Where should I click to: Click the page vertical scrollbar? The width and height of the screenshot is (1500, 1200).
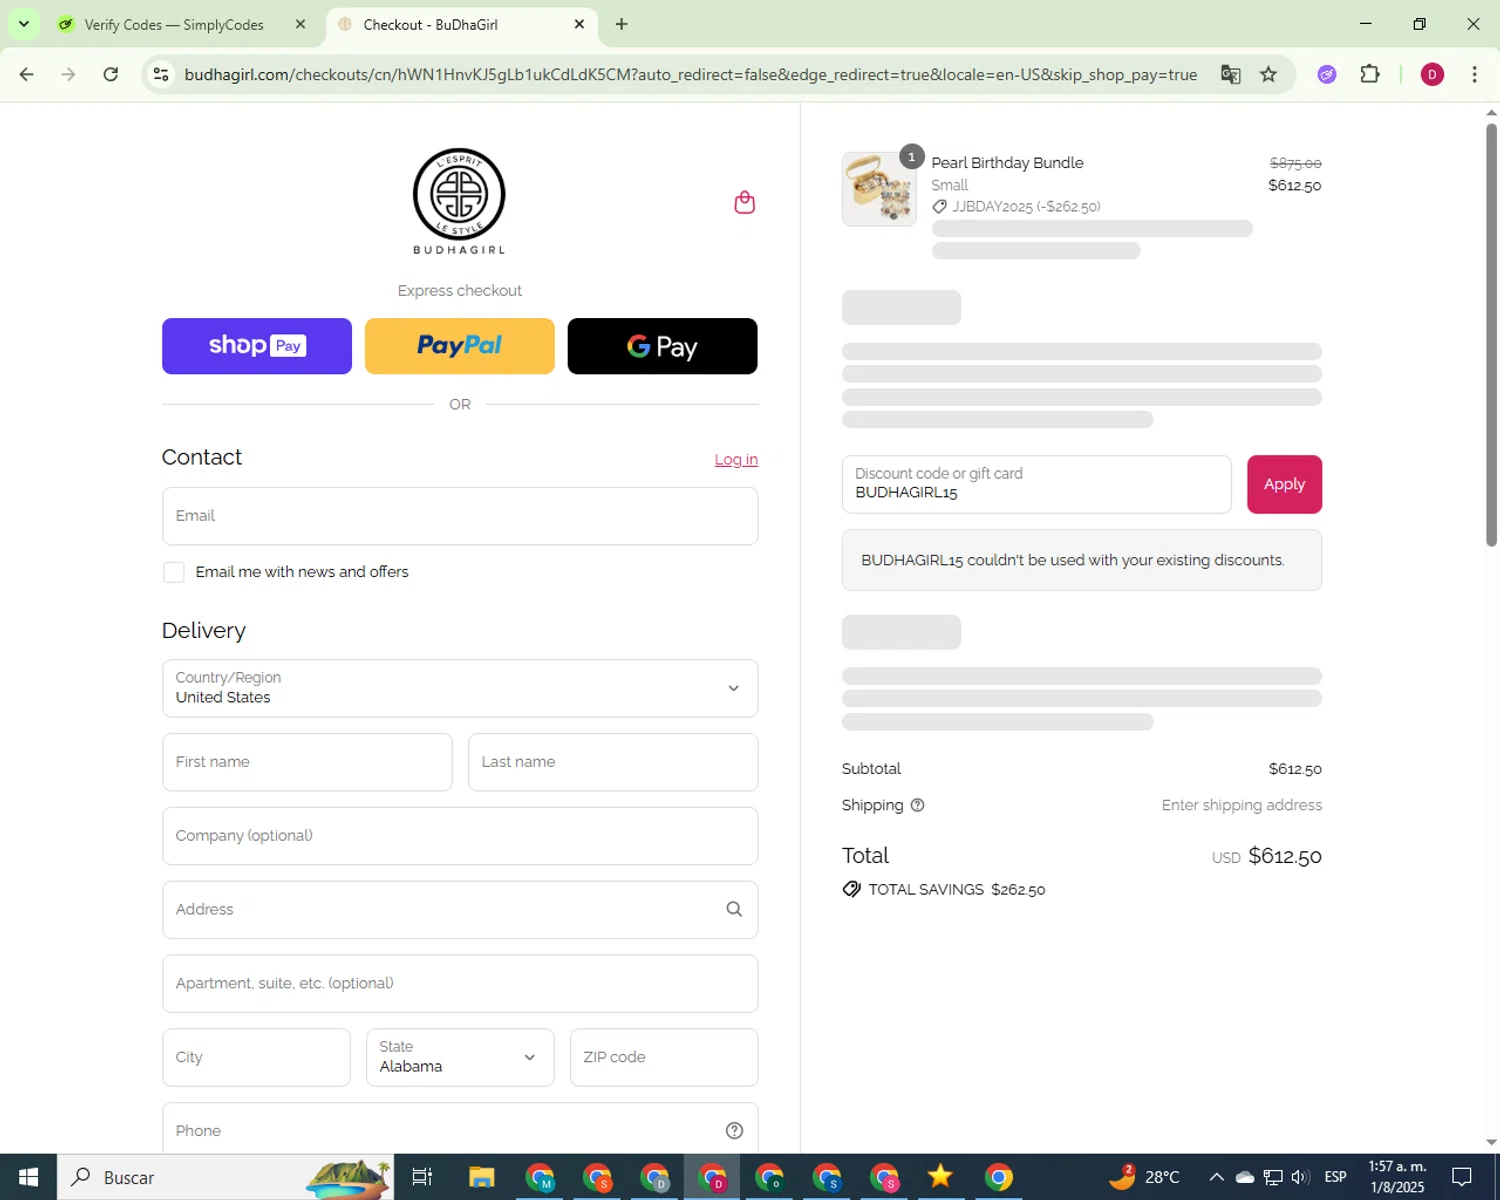[1491, 335]
